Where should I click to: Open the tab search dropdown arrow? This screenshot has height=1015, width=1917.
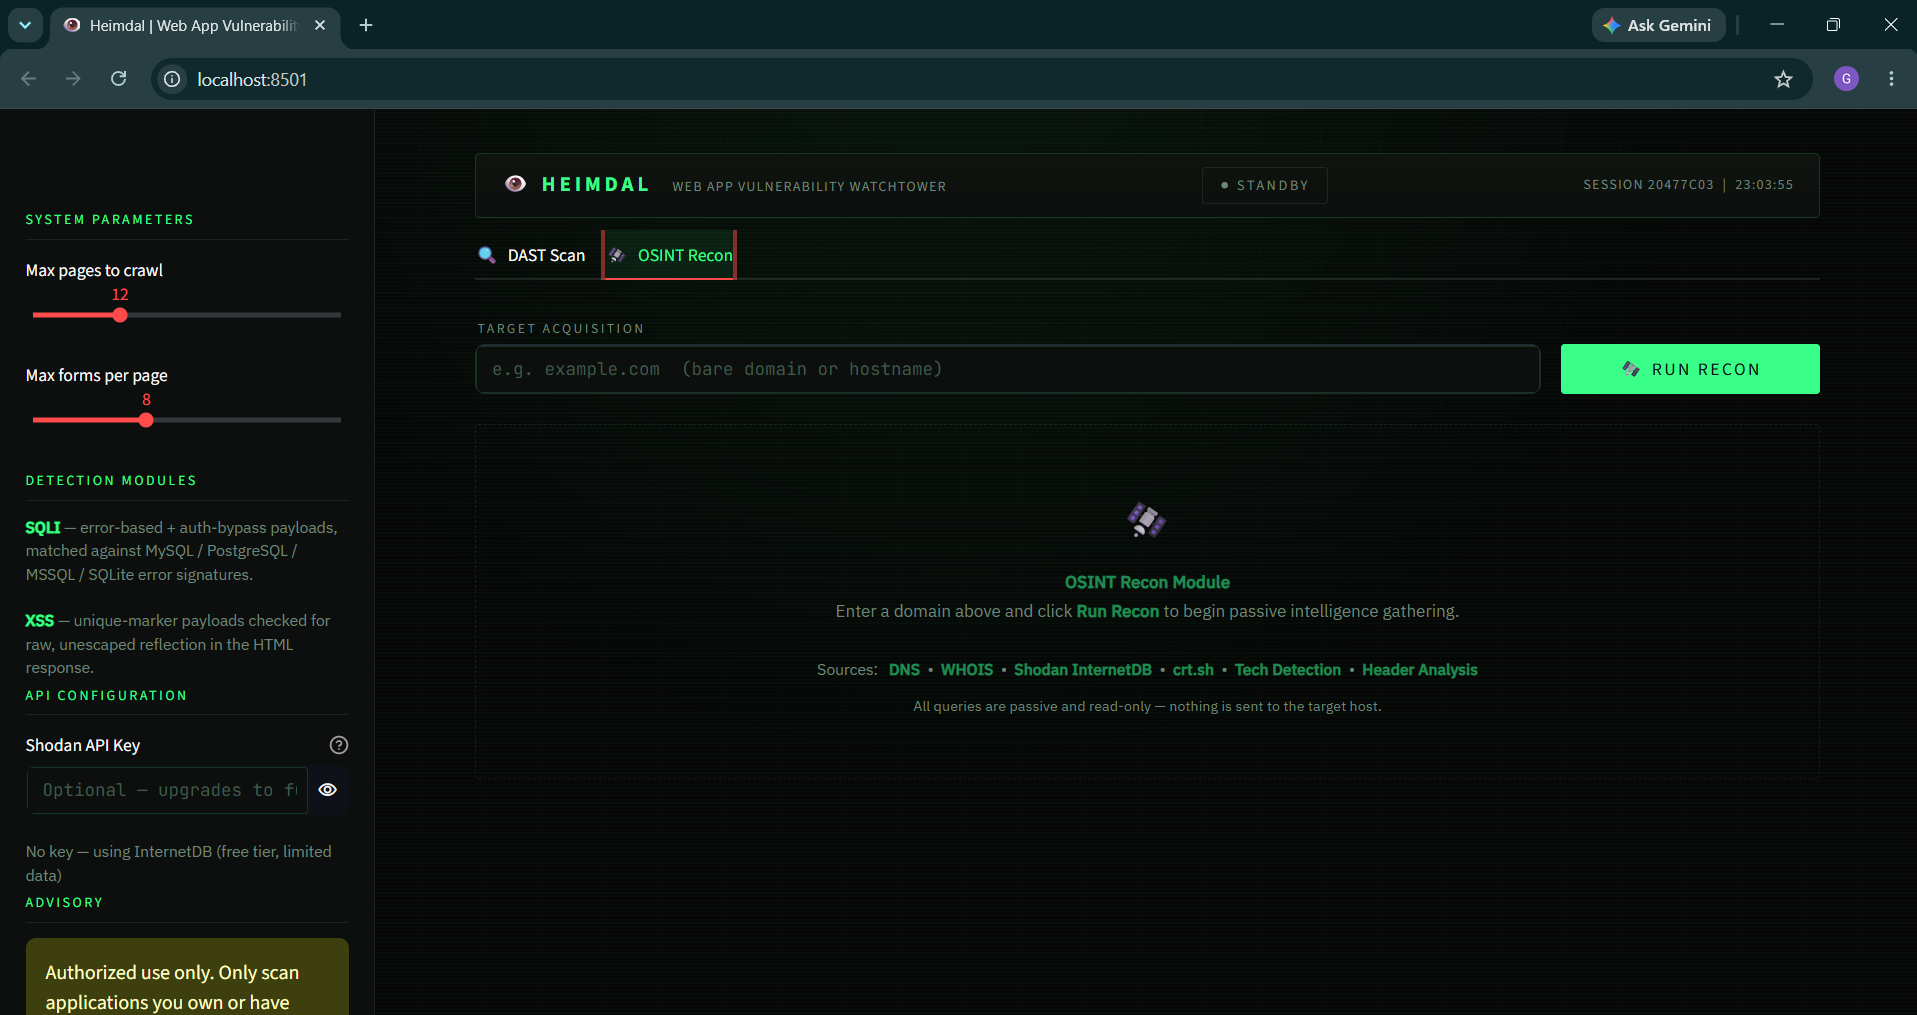click(25, 25)
